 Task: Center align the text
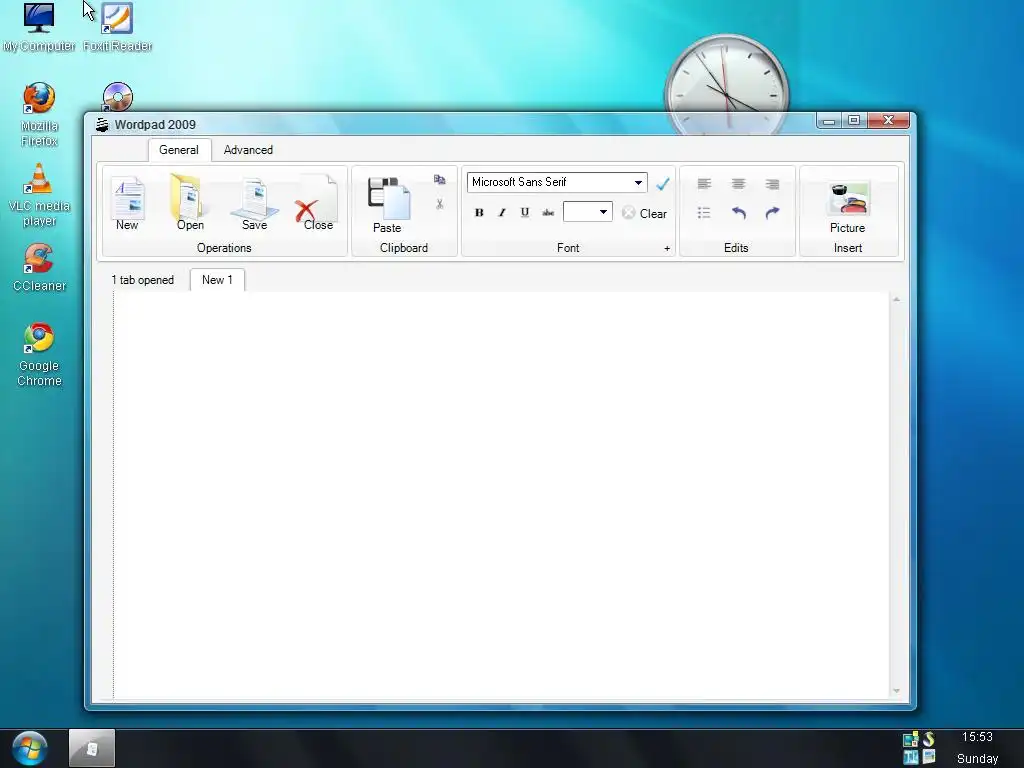738,184
